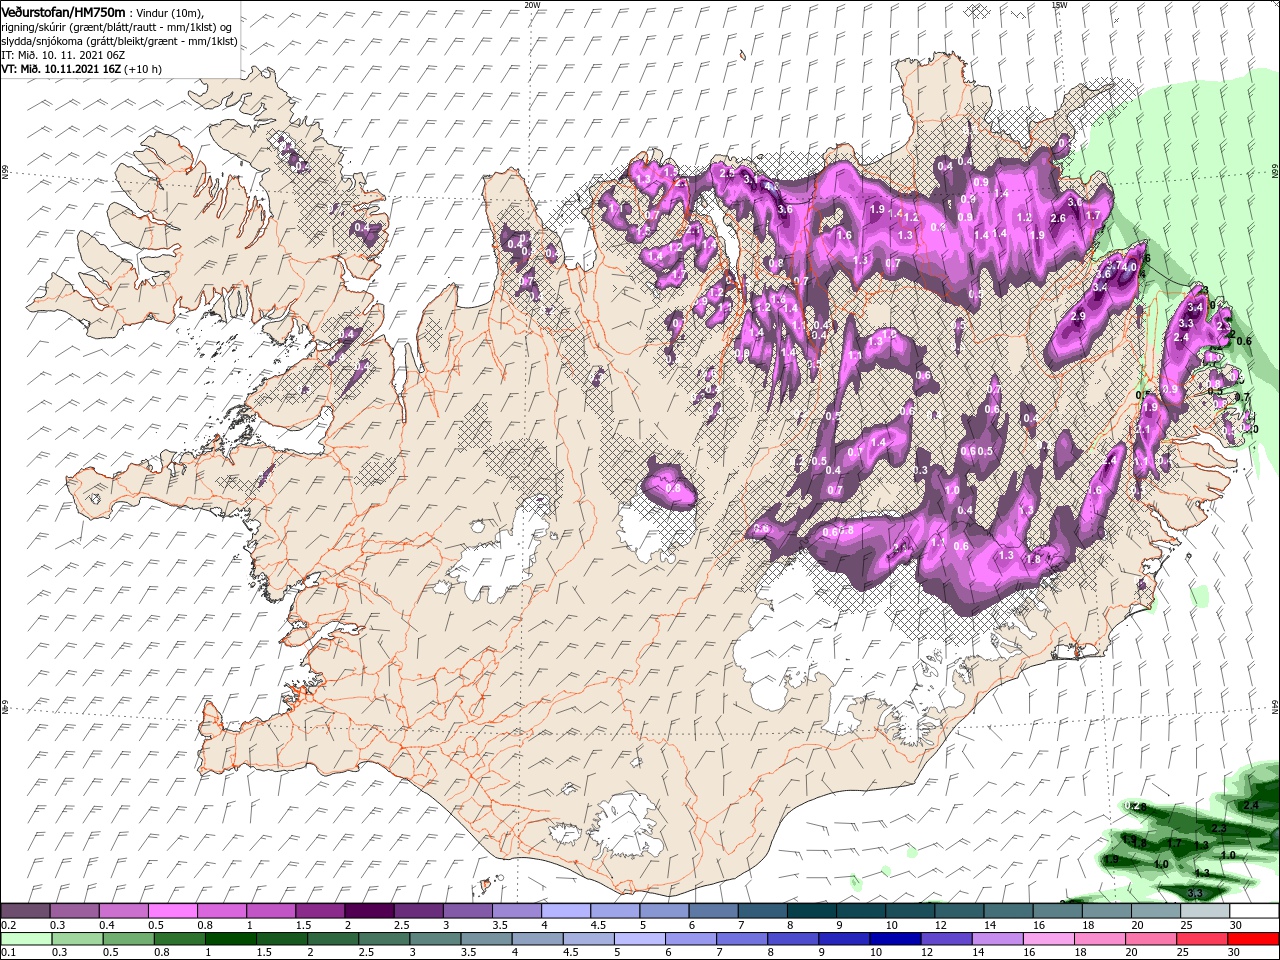Click the dark green 1 mm rain legend swatch
This screenshot has height=960, width=1280.
pyautogui.click(x=229, y=939)
